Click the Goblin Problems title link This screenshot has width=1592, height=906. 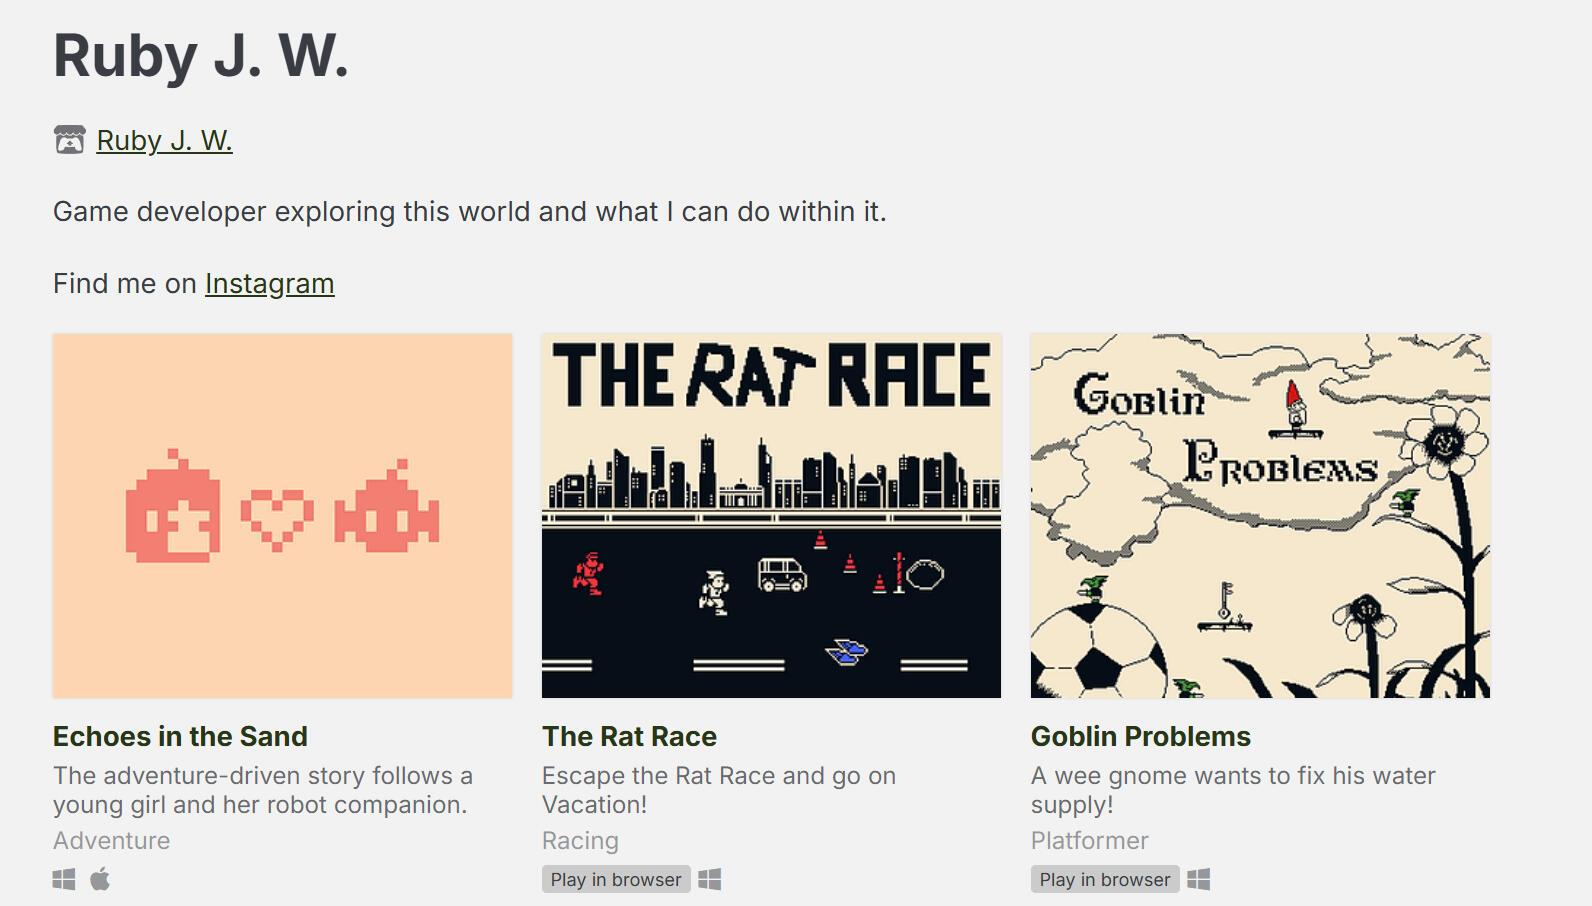coord(1141,737)
